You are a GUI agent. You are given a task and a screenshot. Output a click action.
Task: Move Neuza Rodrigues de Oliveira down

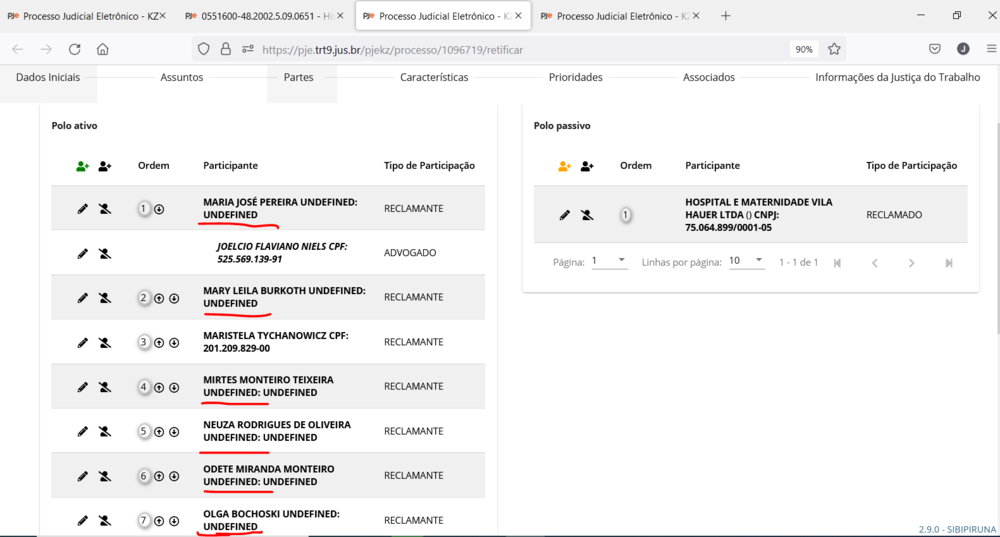coord(173,432)
